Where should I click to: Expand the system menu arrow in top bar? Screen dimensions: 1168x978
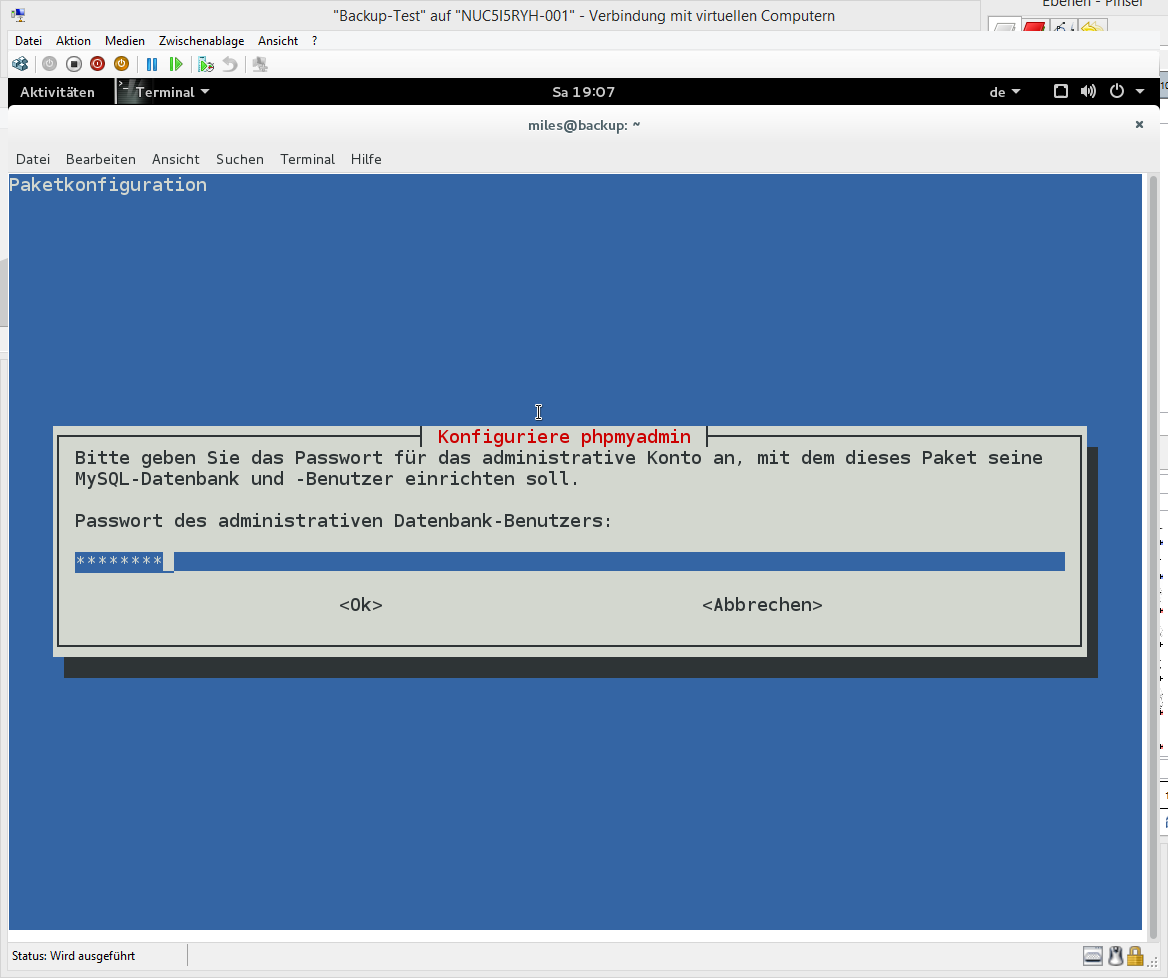tap(1140, 92)
